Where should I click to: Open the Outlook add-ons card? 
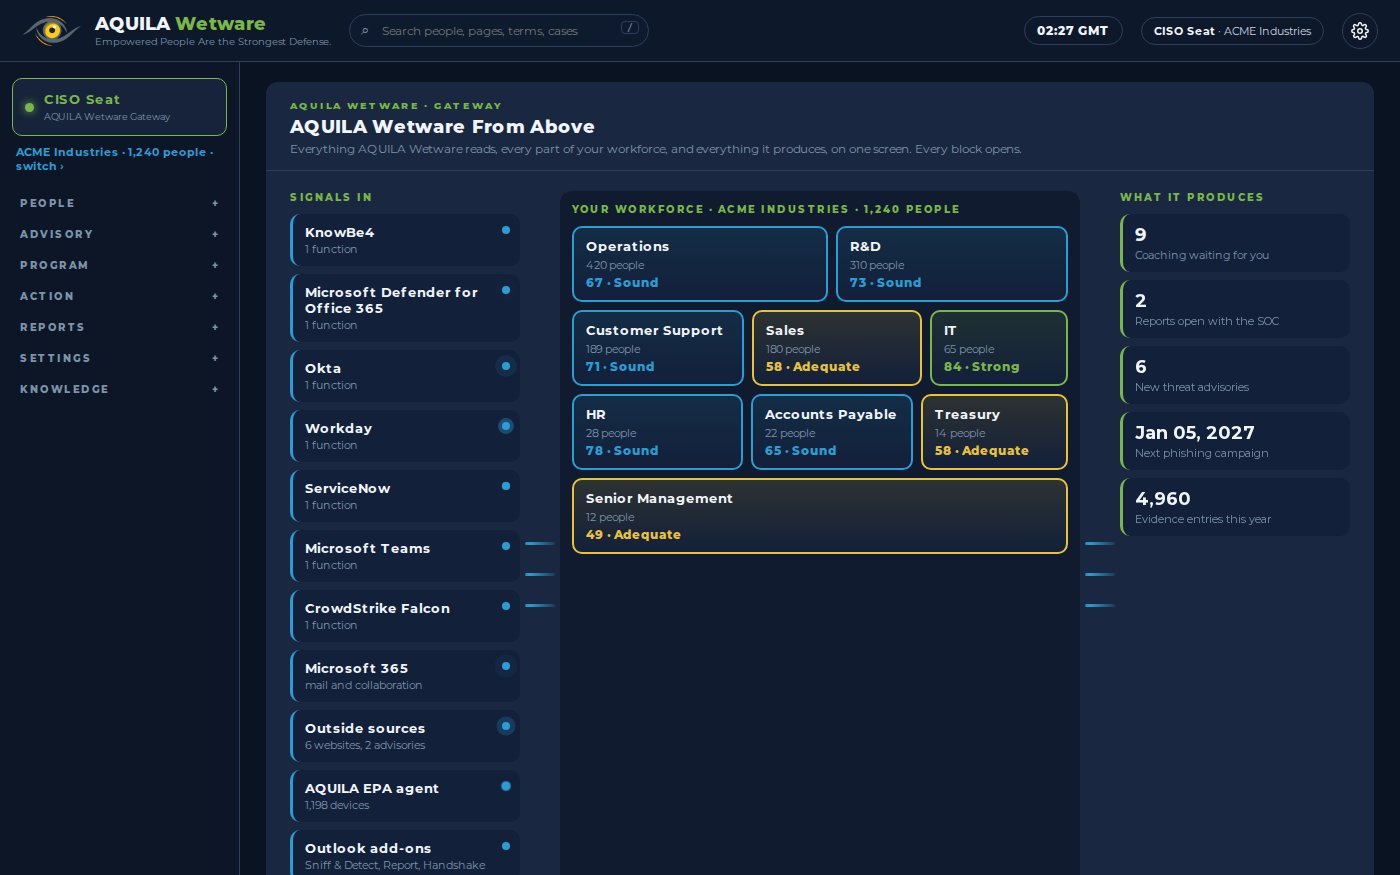click(x=405, y=855)
